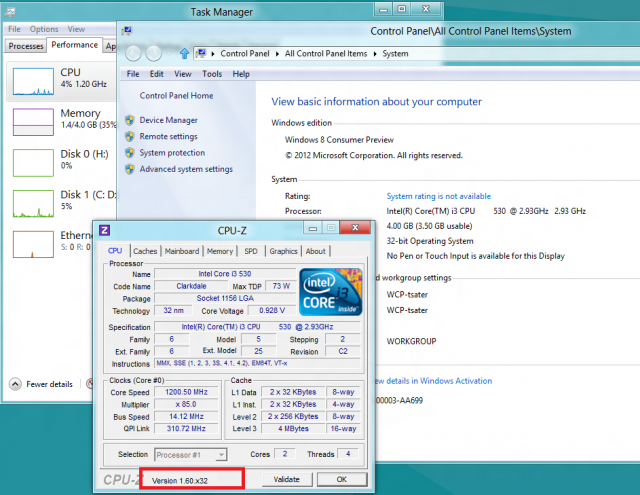Screen dimensions: 640x495
Task: Select CPU usage graph thumbnail
Action: pos(33,82)
